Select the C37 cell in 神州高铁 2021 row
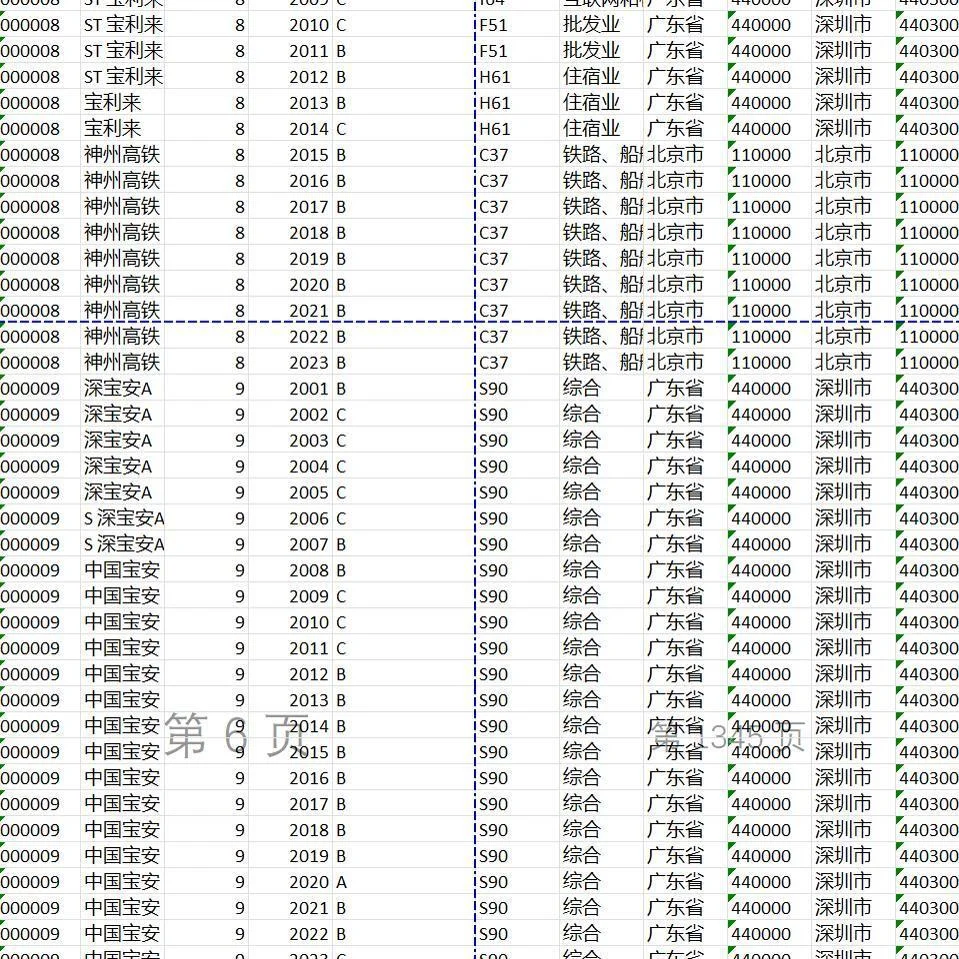This screenshot has width=959, height=959. (517, 311)
